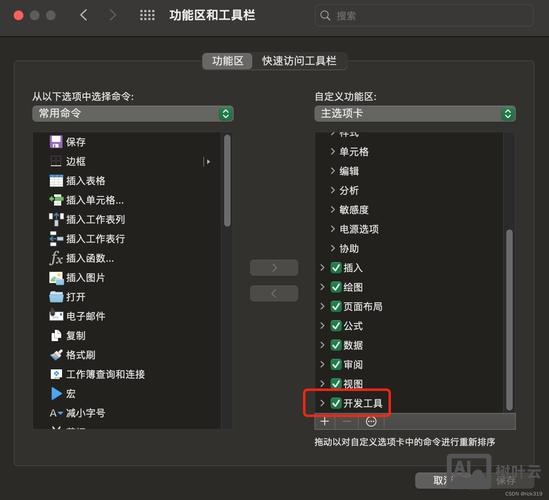Open the show-all preferences grid icon
549x500 pixels.
pos(147,15)
